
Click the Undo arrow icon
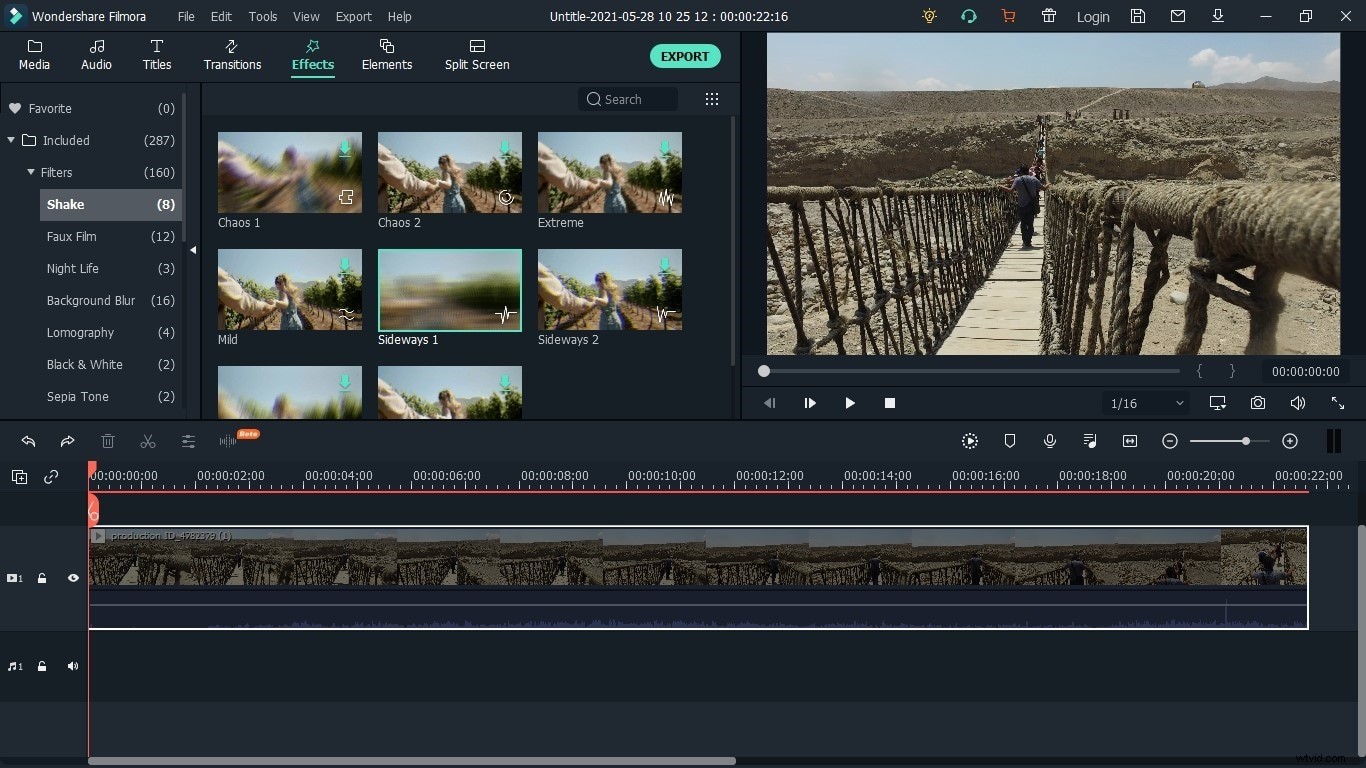[28, 442]
